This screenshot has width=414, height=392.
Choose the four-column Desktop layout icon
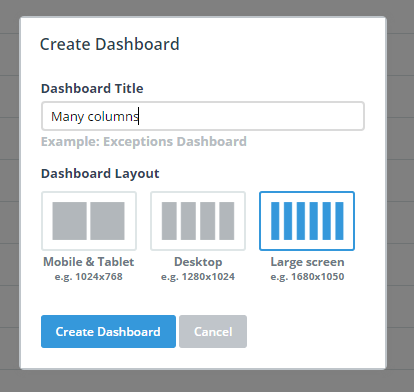[198, 221]
